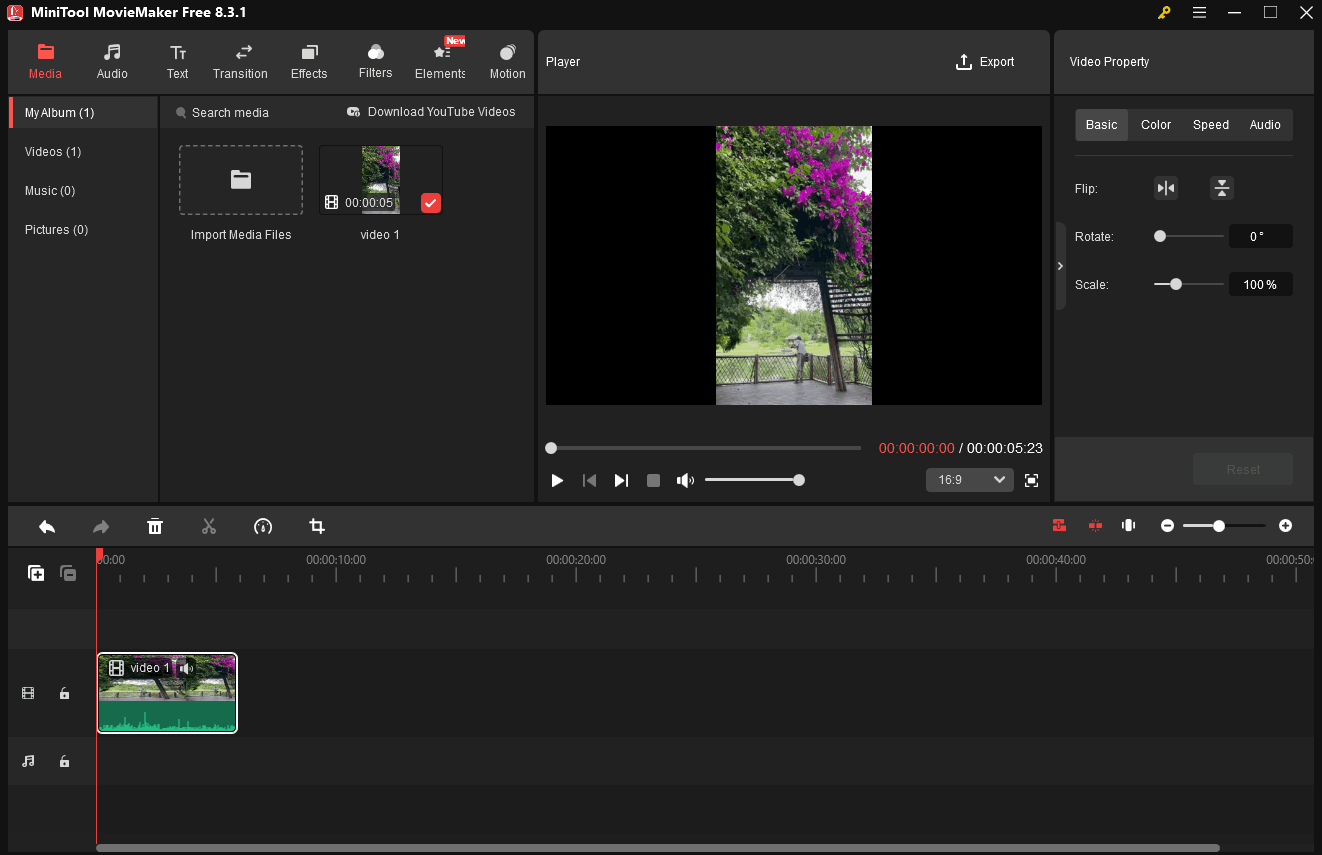
Task: Open Download YouTube Videos
Action: coord(431,112)
